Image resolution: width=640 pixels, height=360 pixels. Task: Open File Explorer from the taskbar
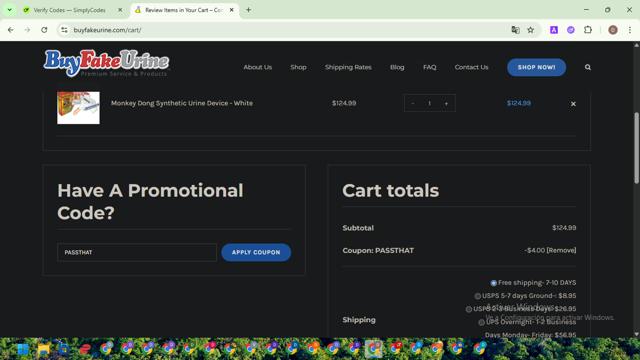[44, 349]
